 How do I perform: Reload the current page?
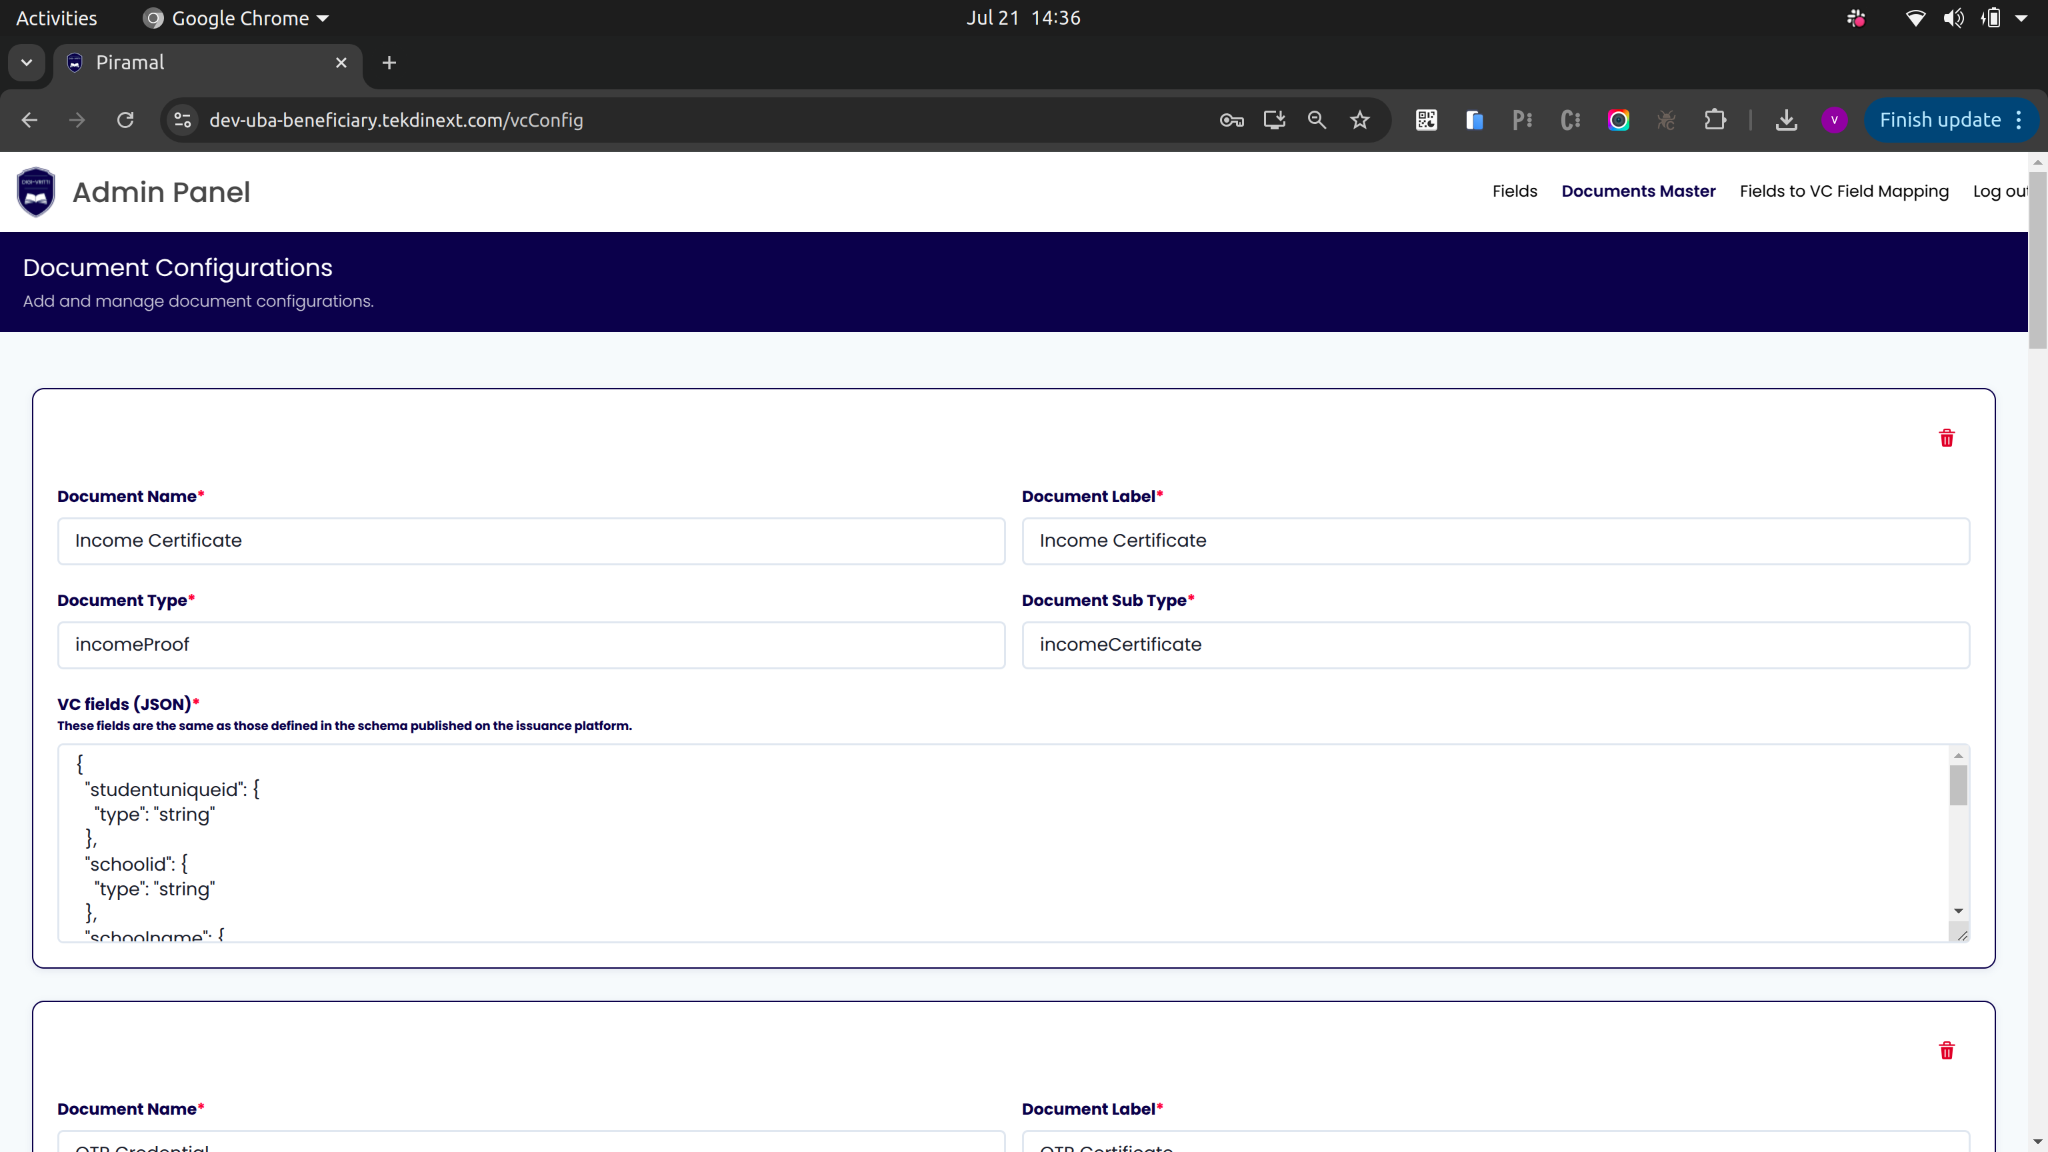point(125,120)
